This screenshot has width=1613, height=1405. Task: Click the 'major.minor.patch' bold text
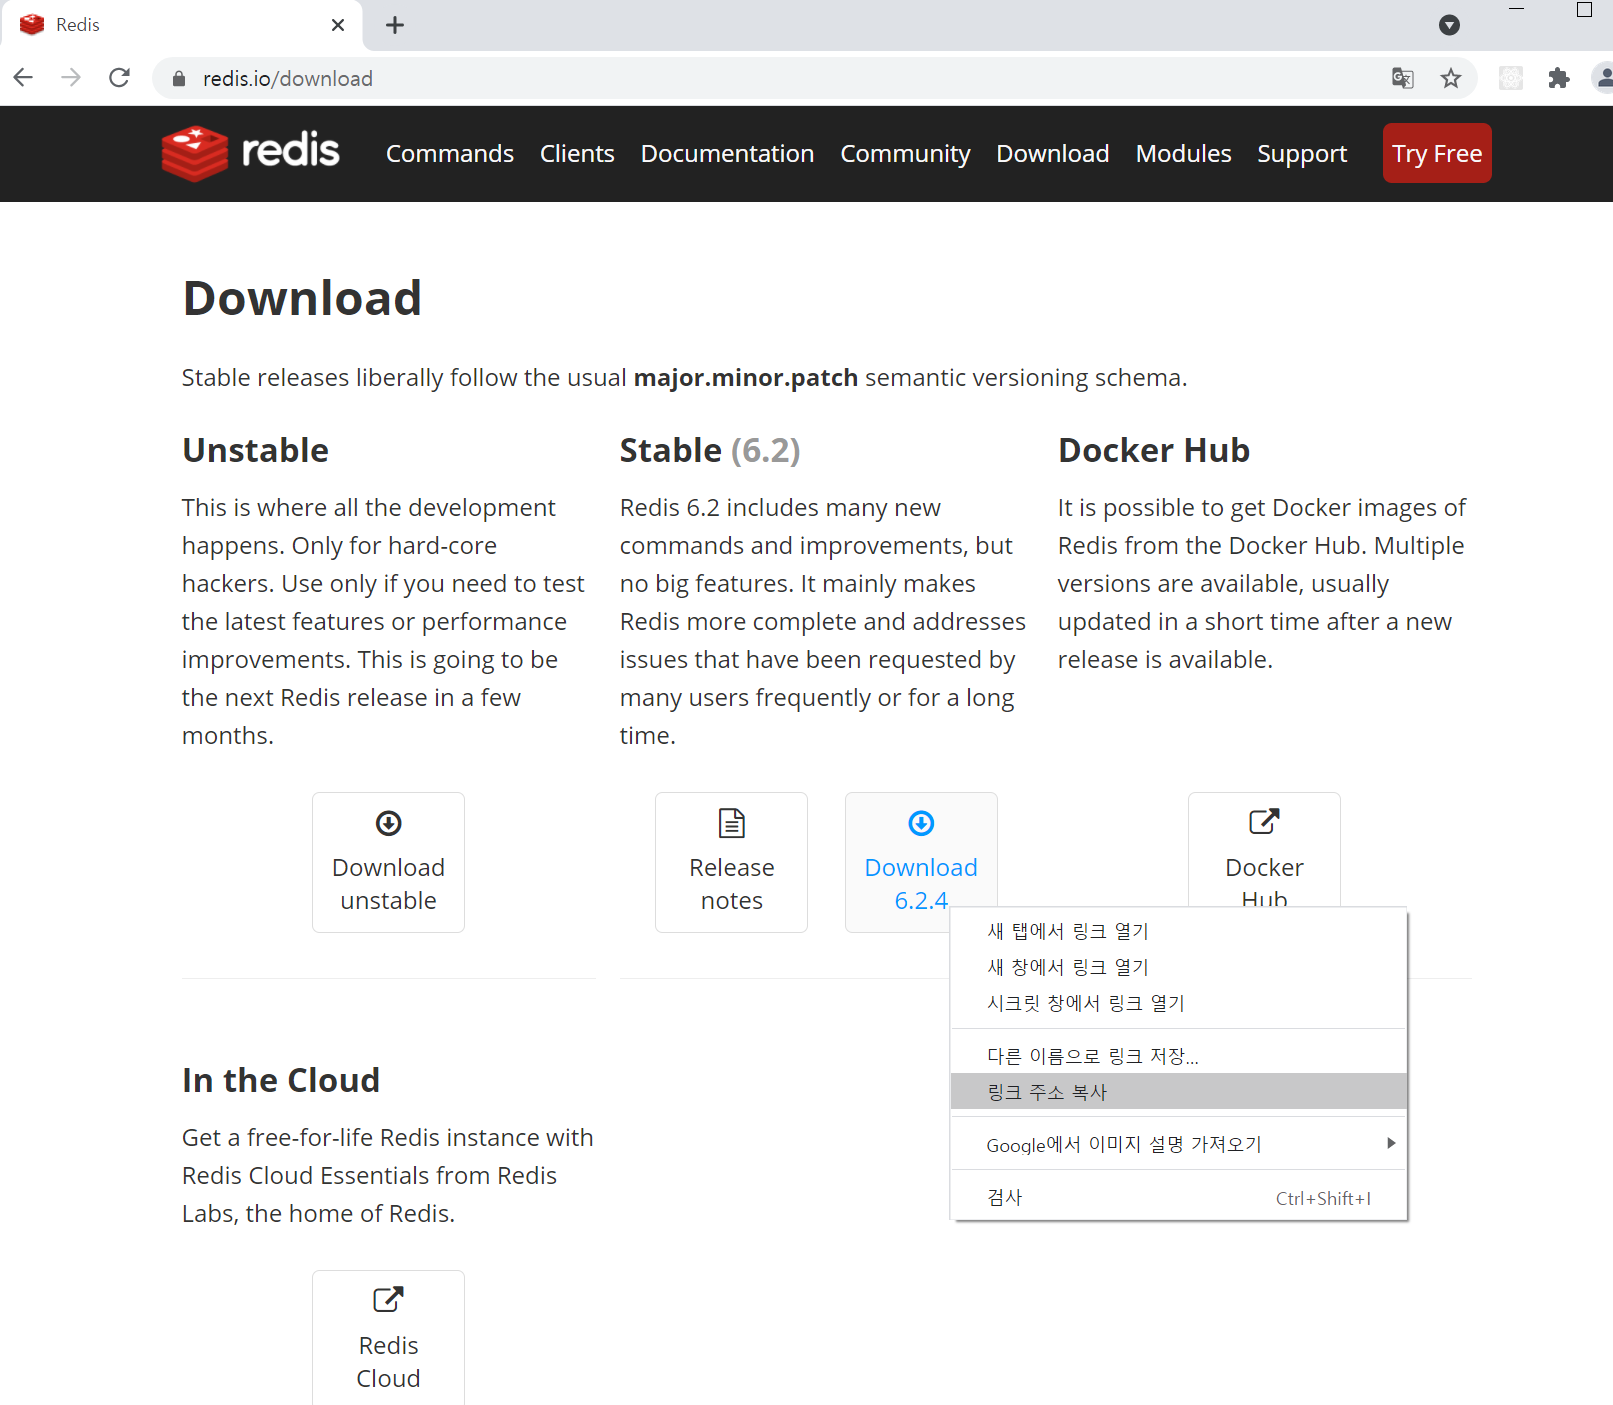pos(746,378)
